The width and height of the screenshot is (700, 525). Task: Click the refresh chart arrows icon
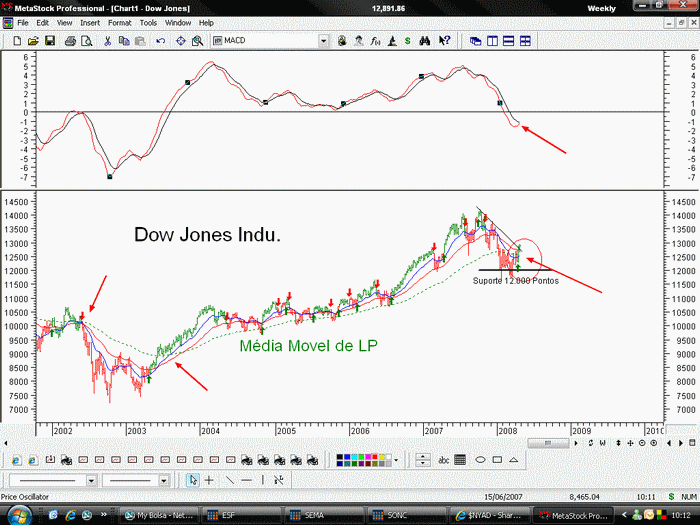pyautogui.click(x=591, y=443)
